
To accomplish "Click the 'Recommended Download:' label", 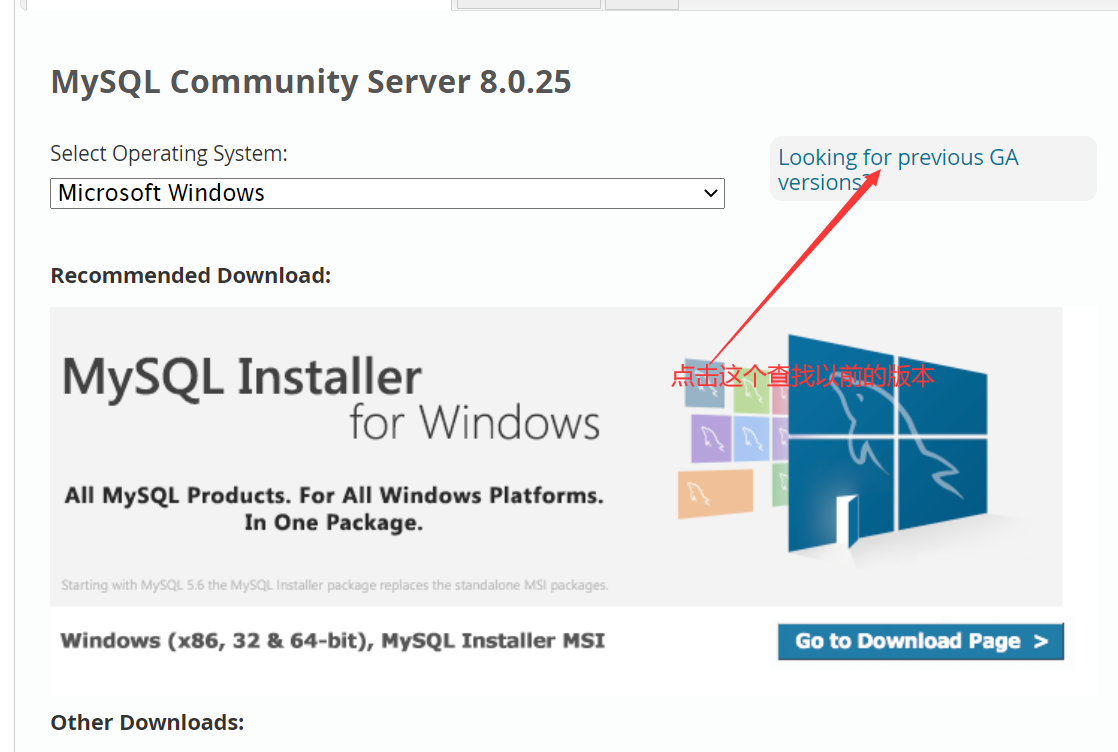I will (x=191, y=275).
